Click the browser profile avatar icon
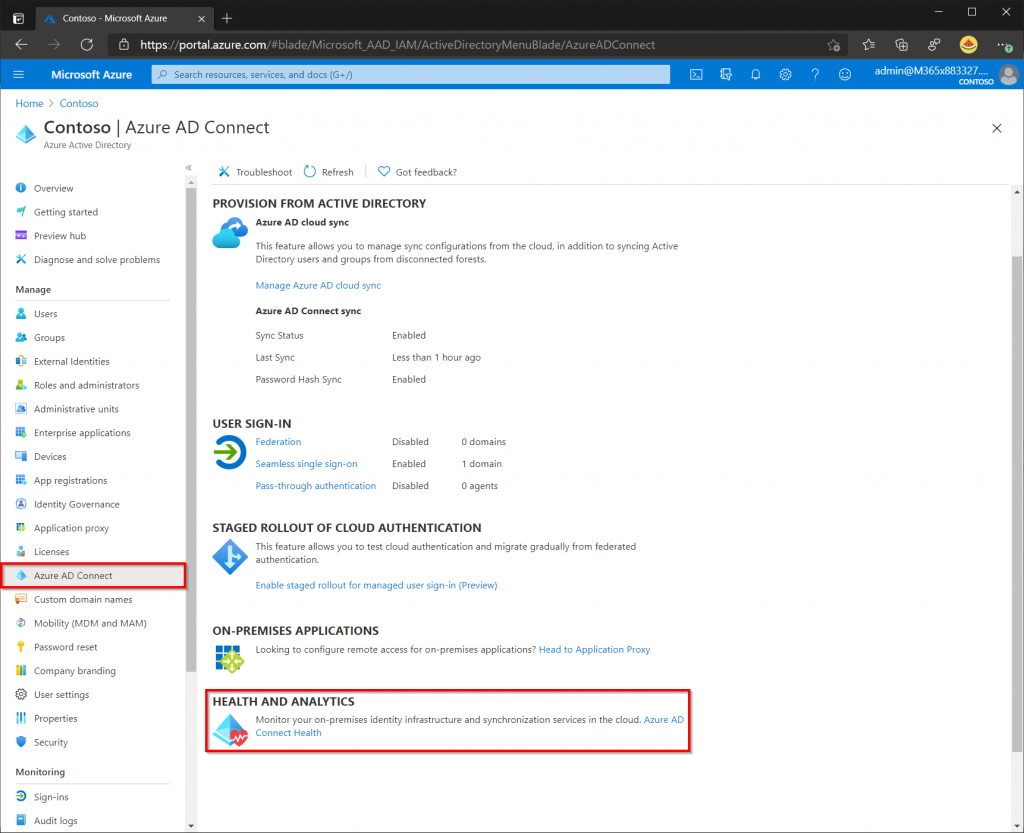Viewport: 1024px width, 833px height. click(968, 44)
